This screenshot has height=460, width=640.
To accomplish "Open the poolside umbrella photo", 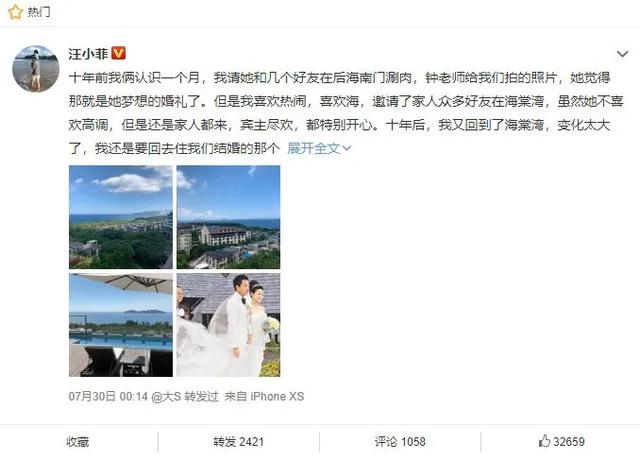I will (x=121, y=325).
